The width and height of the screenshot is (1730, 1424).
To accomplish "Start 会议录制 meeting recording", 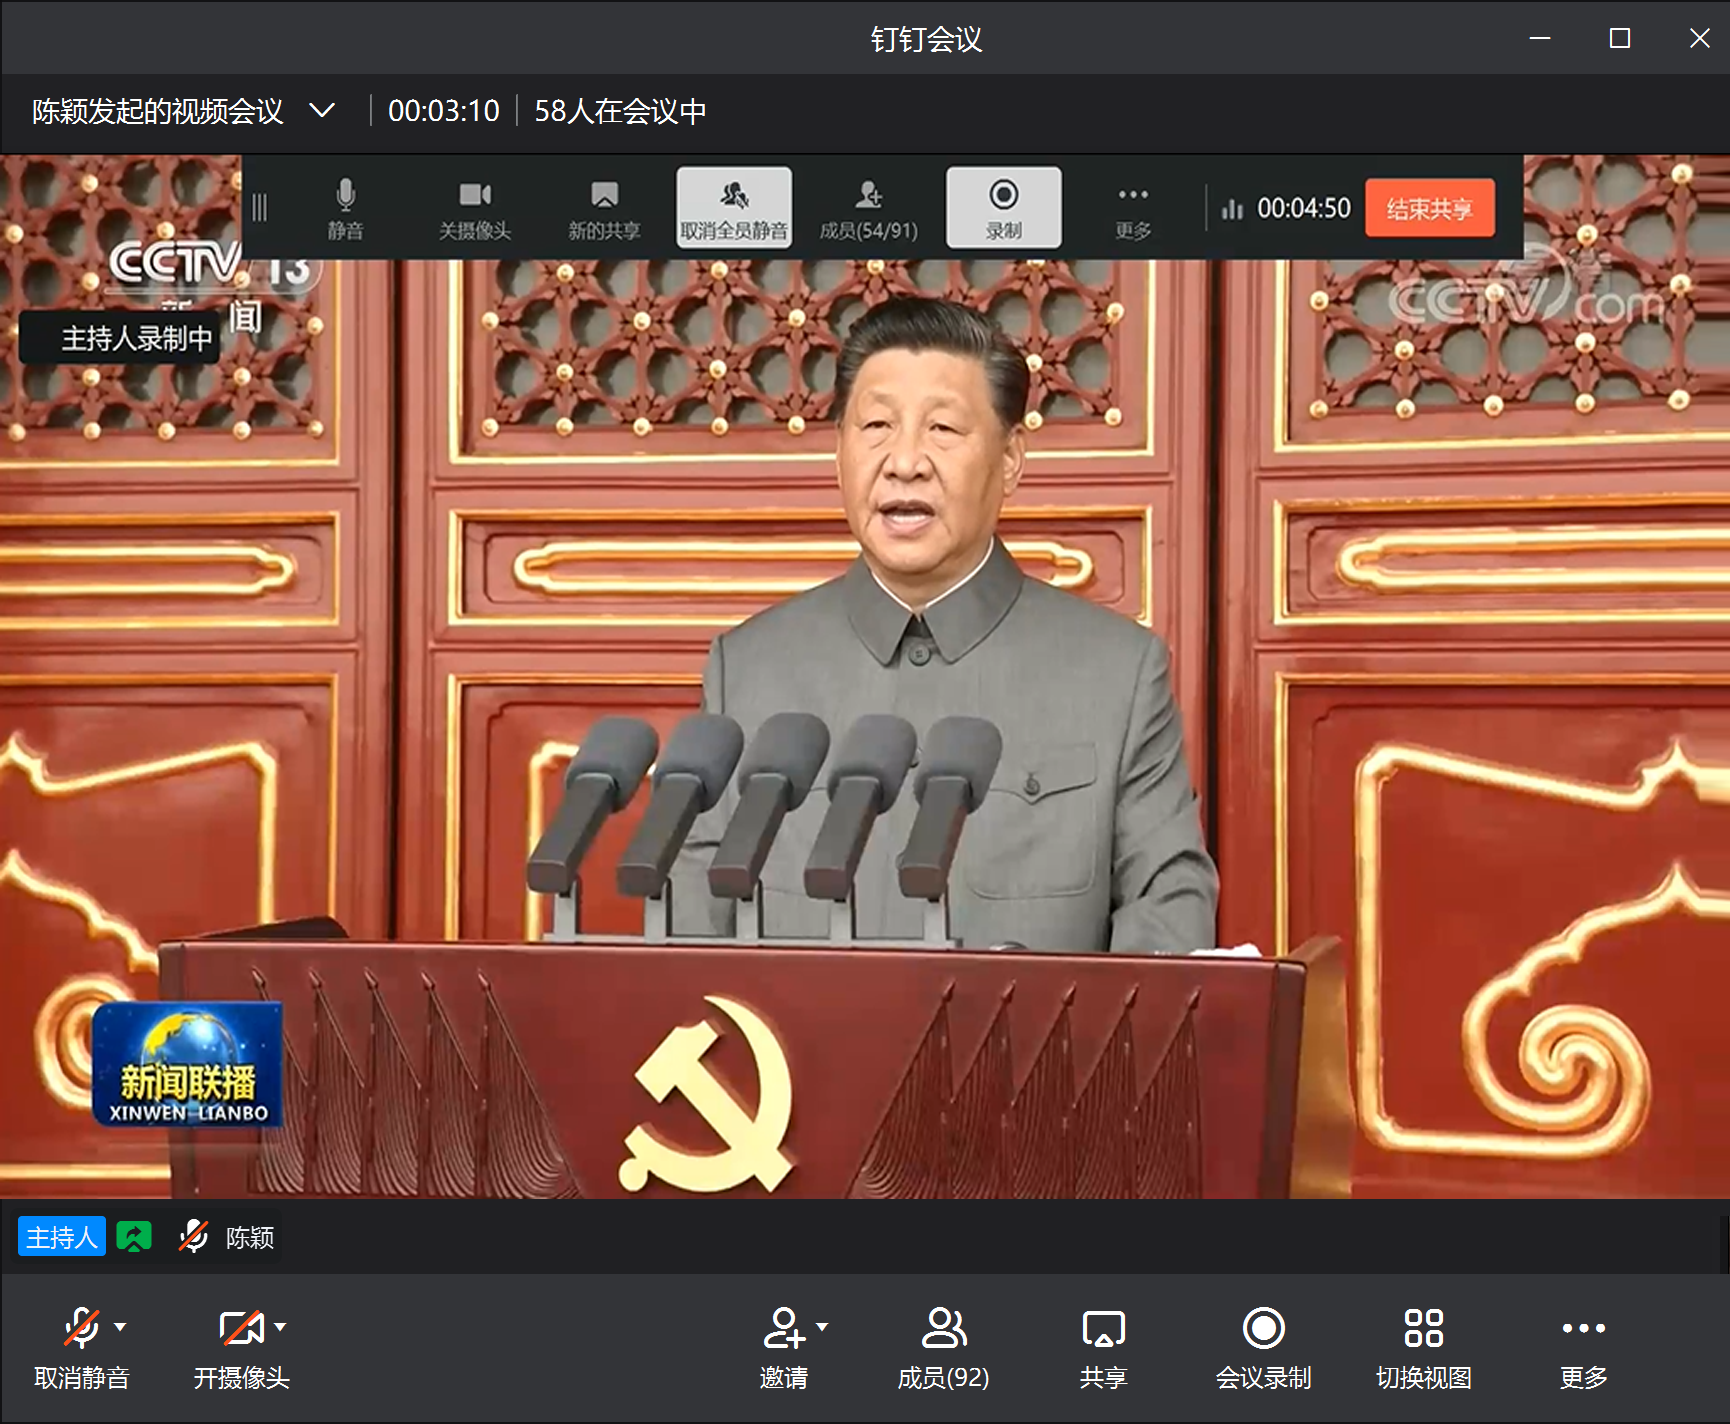I will coord(1263,1346).
